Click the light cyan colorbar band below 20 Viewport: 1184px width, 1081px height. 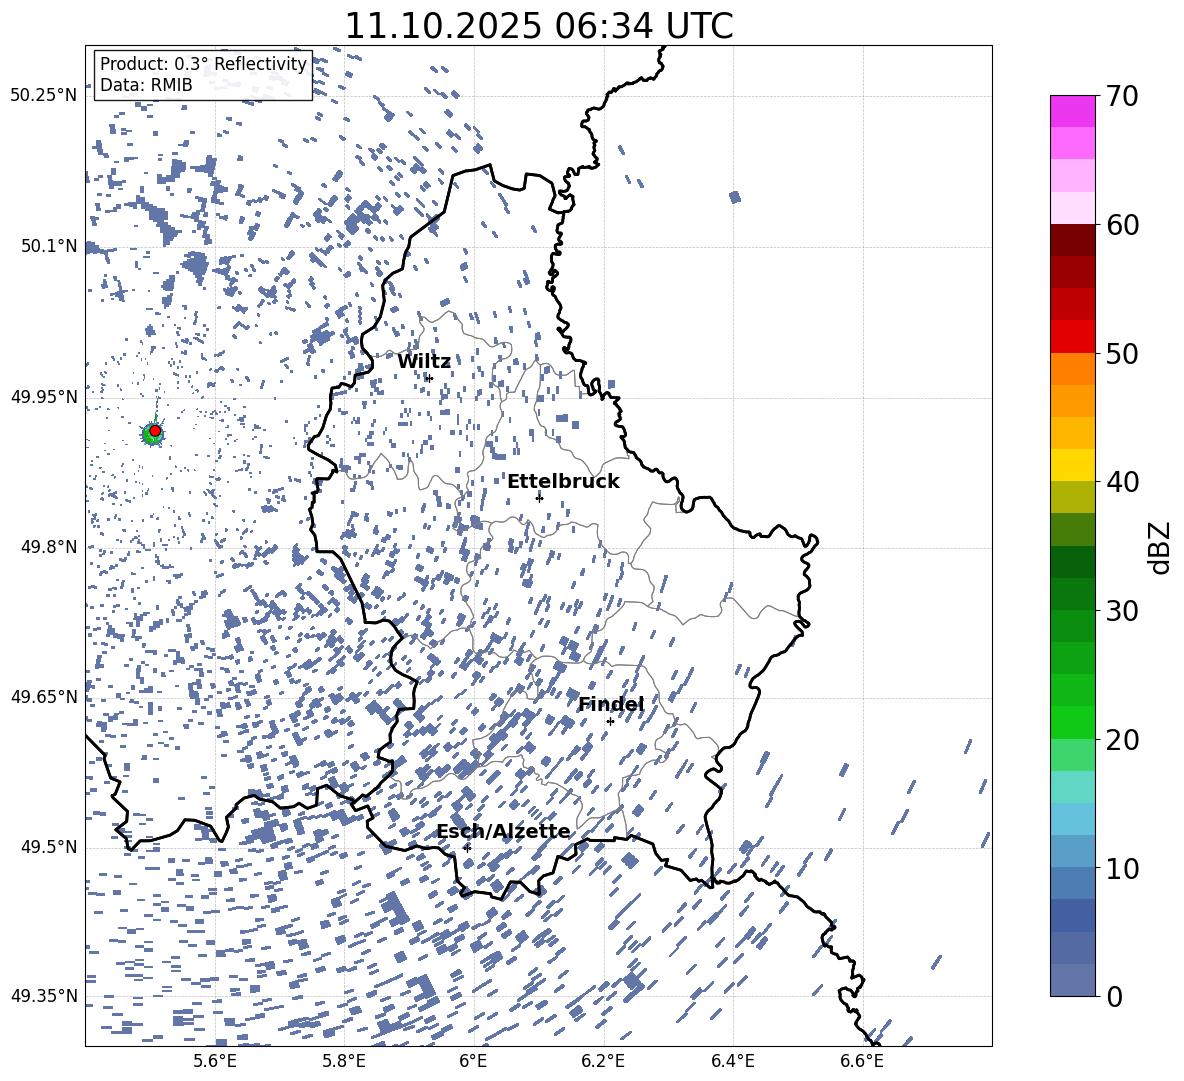(1072, 787)
